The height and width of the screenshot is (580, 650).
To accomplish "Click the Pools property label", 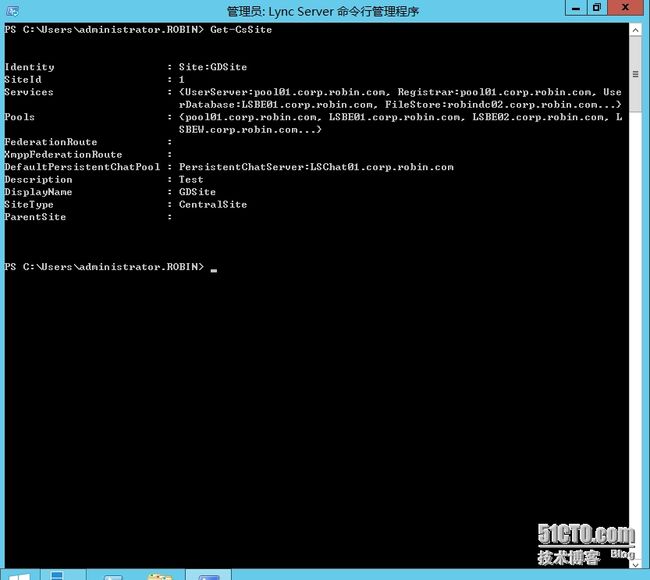I will (x=19, y=117).
